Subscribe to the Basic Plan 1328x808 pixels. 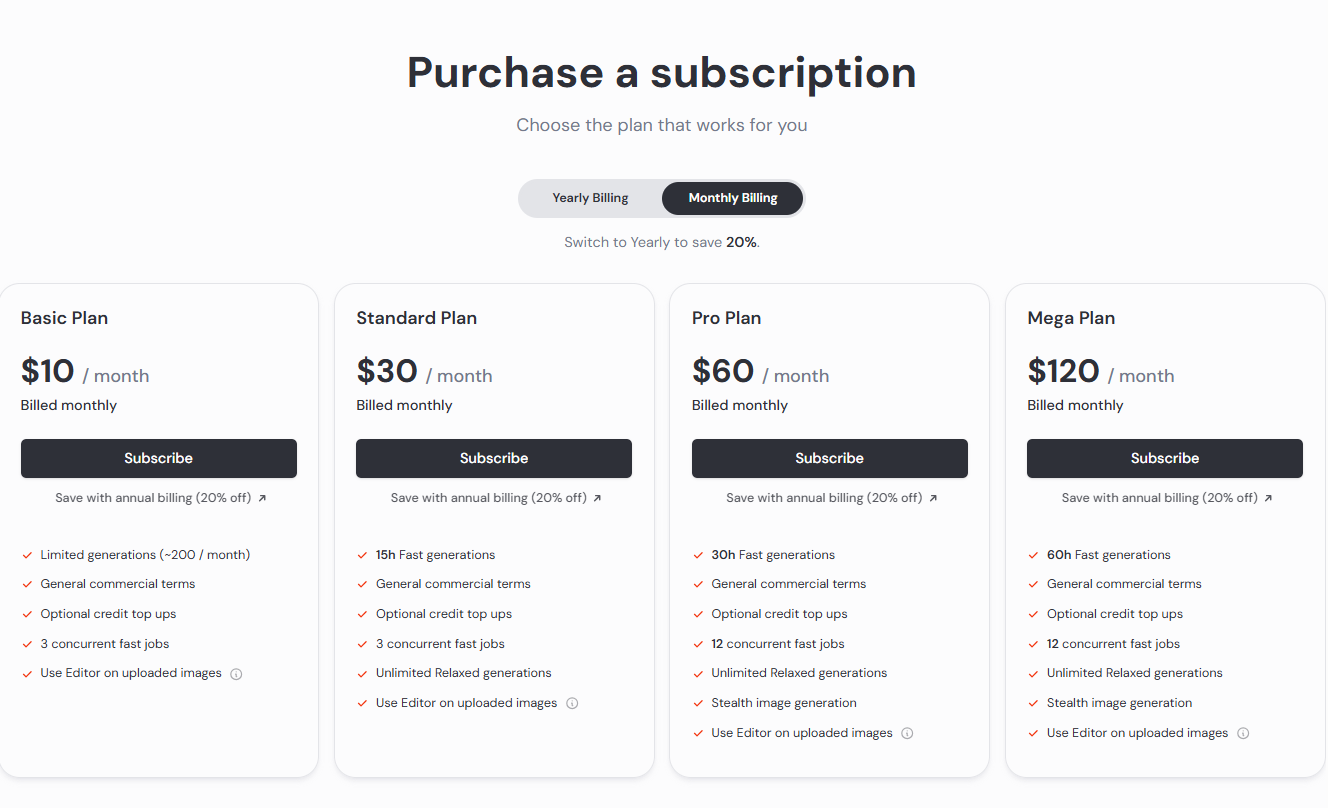pyautogui.click(x=158, y=458)
